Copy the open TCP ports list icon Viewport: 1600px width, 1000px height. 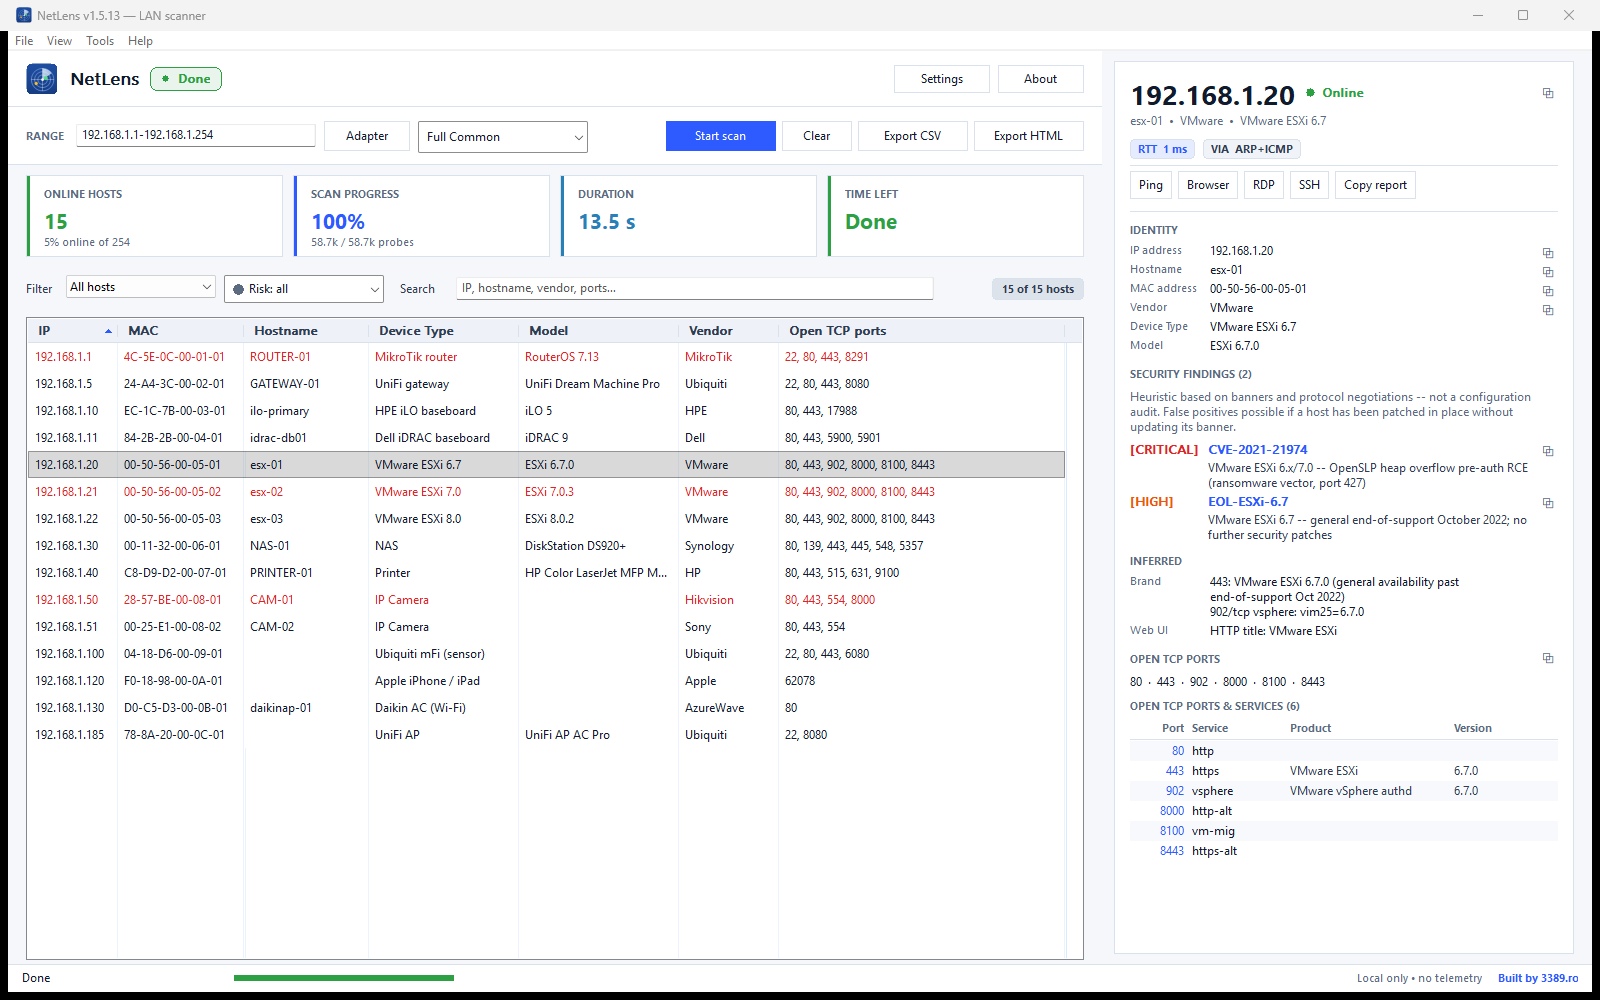[1548, 658]
